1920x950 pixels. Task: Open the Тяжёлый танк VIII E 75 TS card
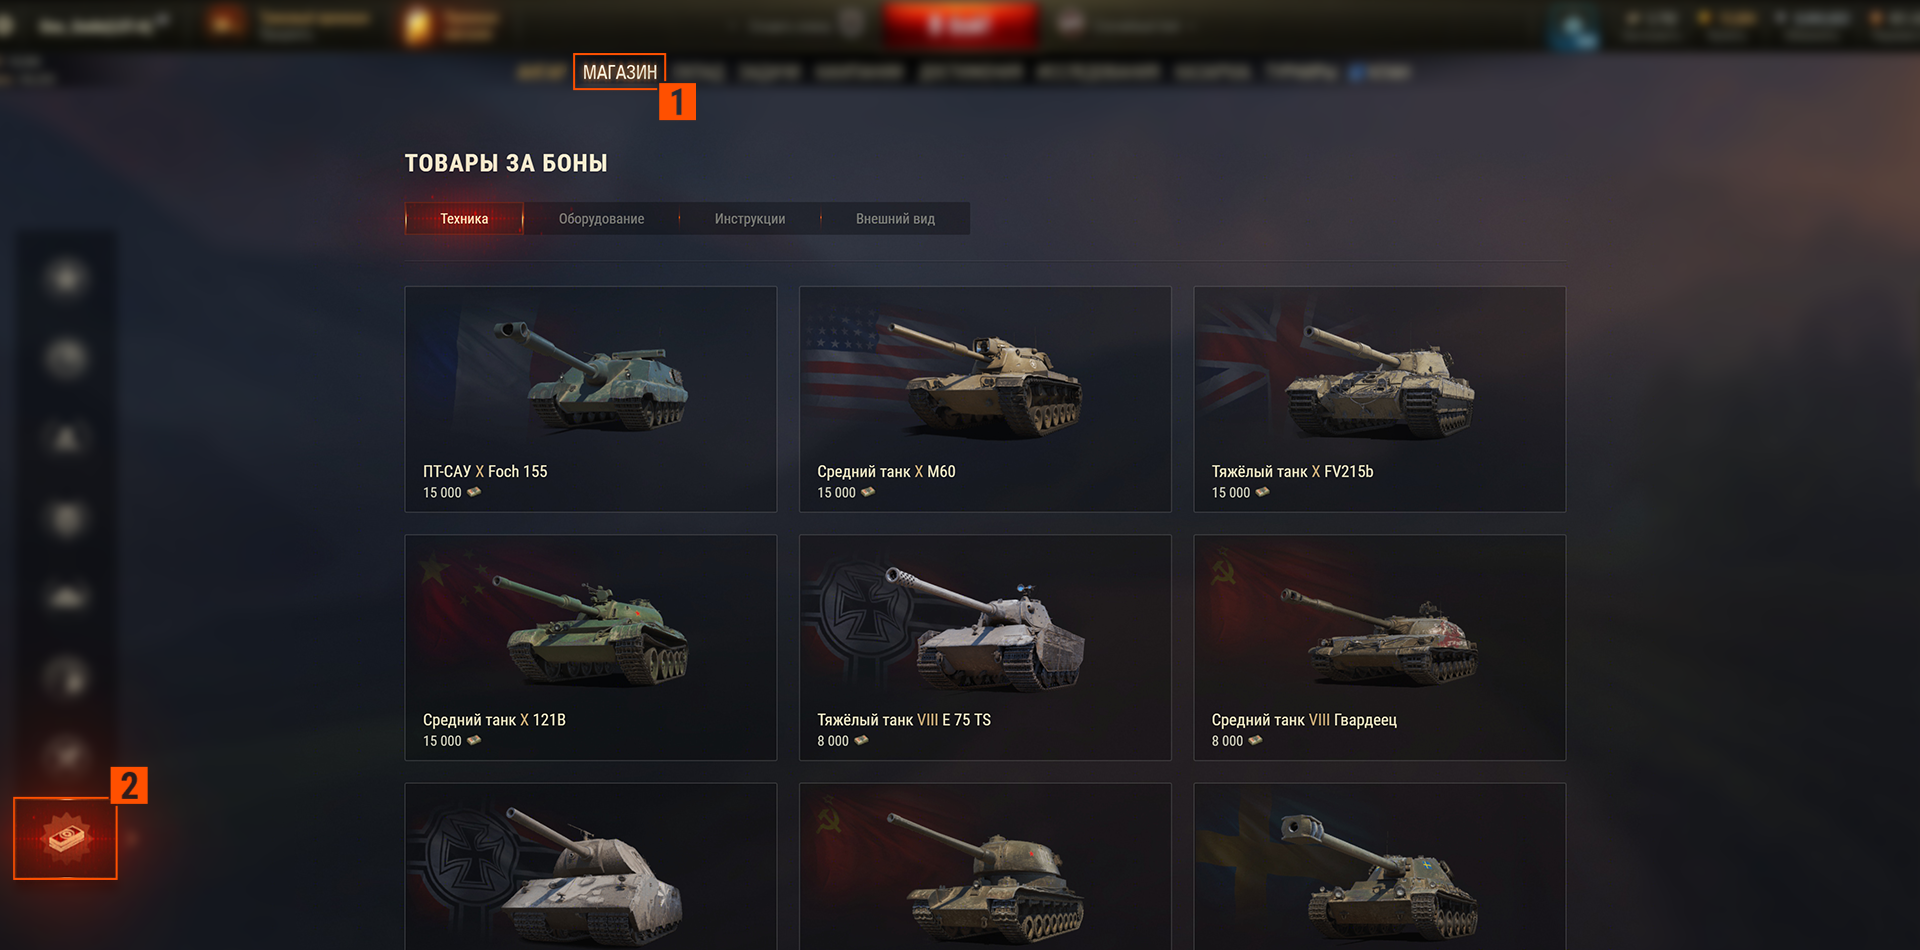(x=985, y=647)
